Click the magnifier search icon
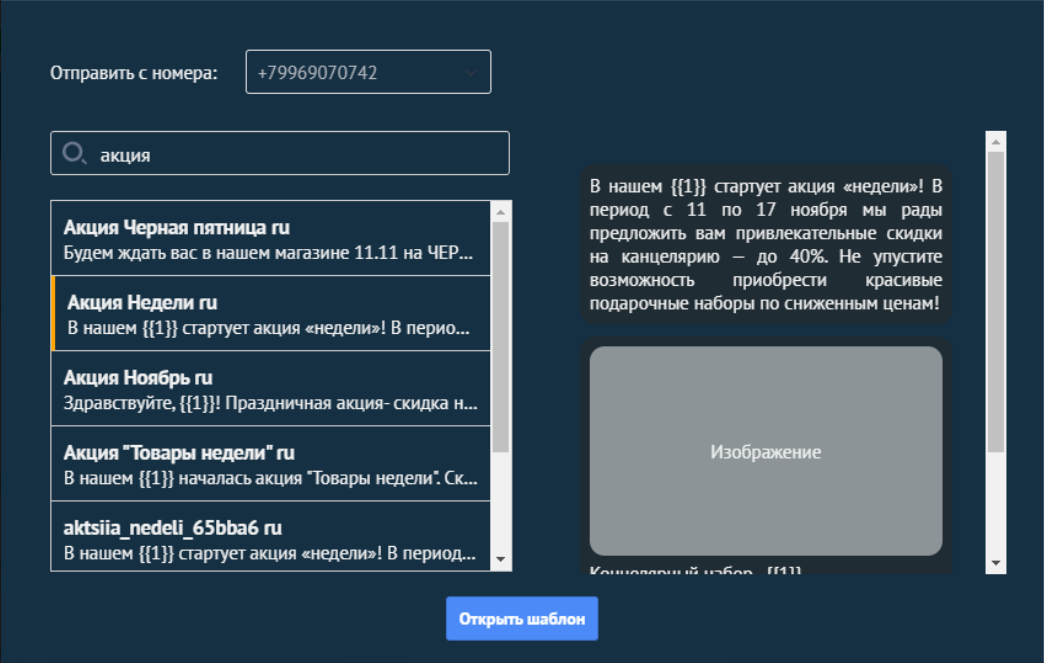Viewport: 1044px width, 663px height. [x=74, y=154]
